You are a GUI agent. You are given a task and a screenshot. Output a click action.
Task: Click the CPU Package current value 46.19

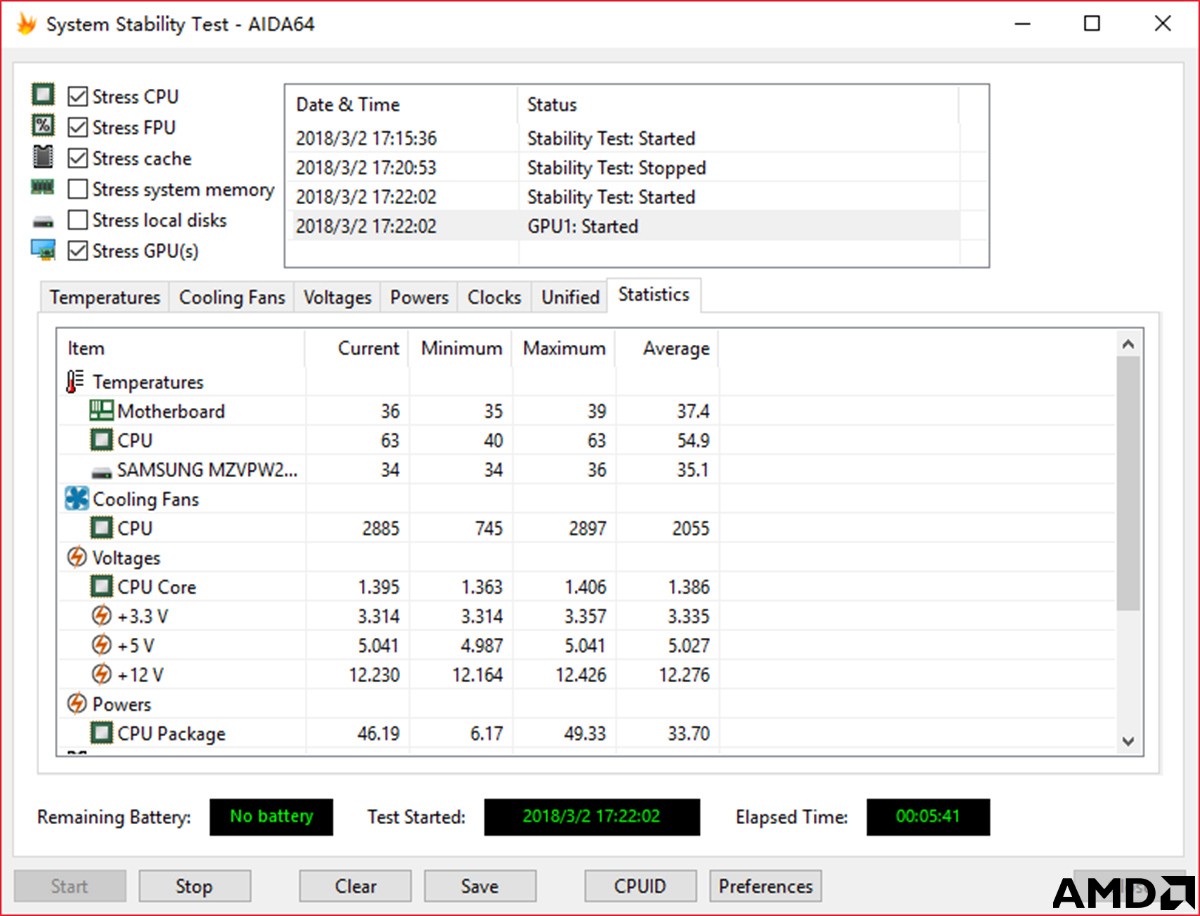pyautogui.click(x=378, y=733)
